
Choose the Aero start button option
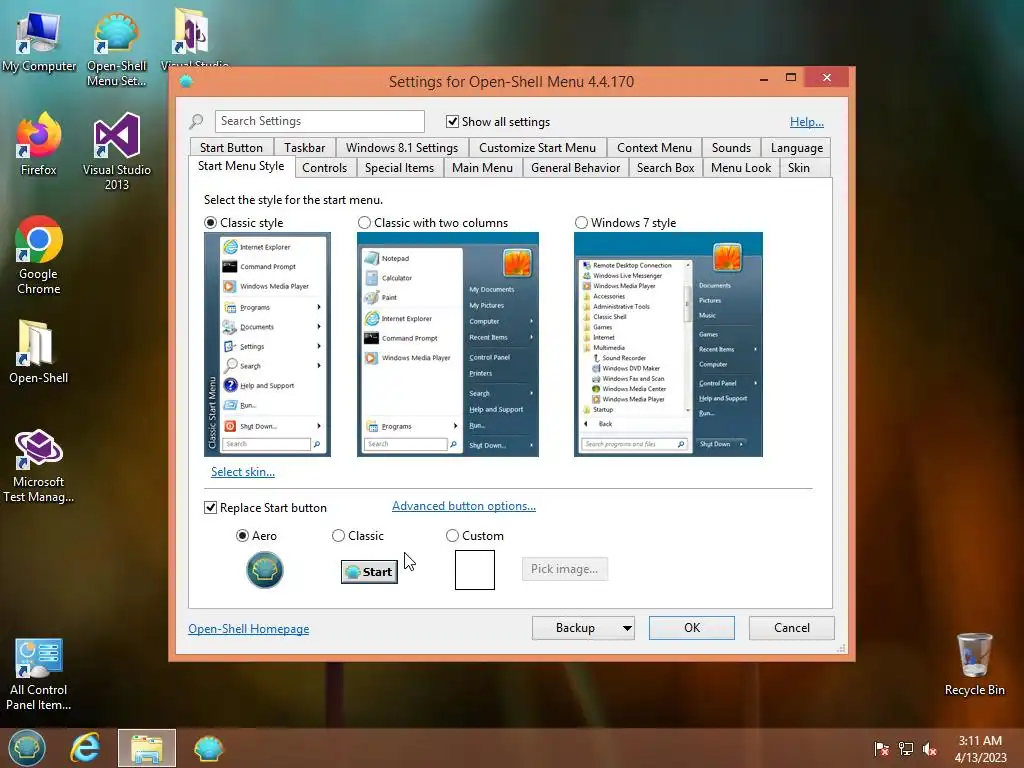click(x=242, y=536)
